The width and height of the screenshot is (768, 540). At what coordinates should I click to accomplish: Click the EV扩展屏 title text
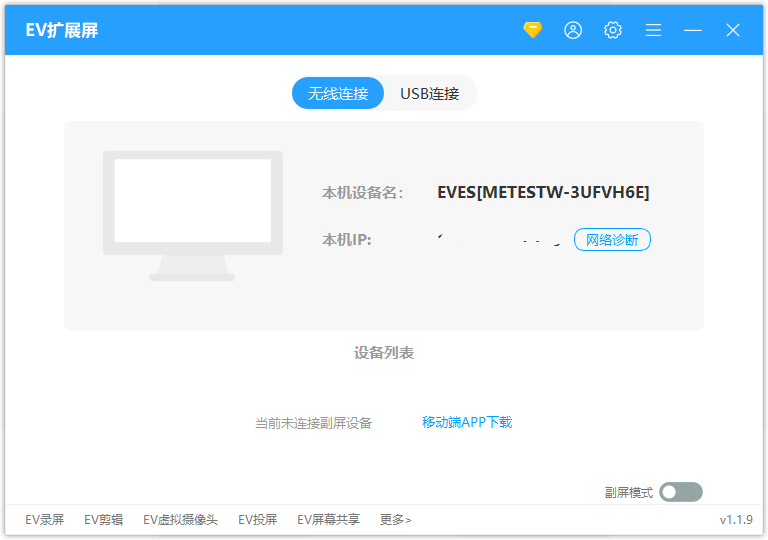tap(62, 30)
